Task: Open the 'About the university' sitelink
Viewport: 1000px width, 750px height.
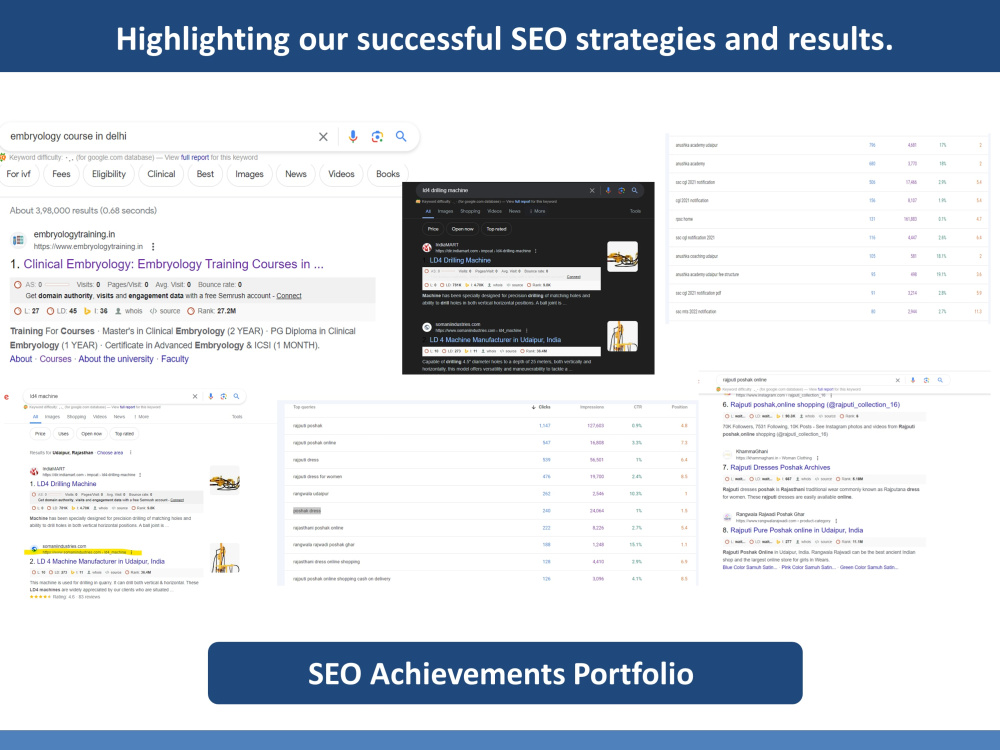Action: [116, 359]
